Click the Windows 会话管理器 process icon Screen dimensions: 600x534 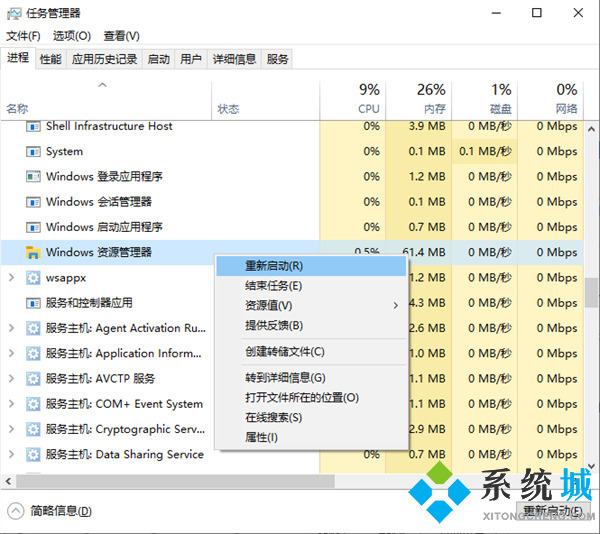[x=33, y=202]
